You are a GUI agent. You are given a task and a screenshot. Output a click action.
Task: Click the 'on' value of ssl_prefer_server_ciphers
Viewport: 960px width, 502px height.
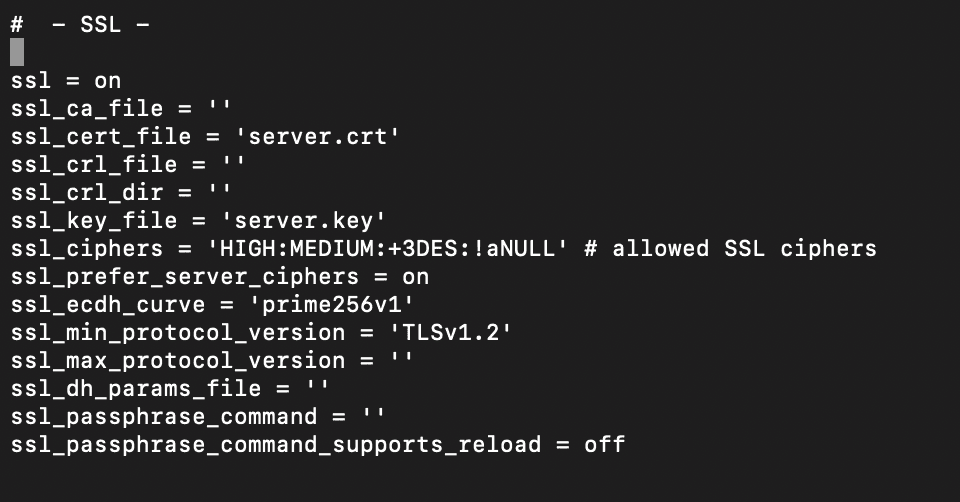pyautogui.click(x=415, y=277)
